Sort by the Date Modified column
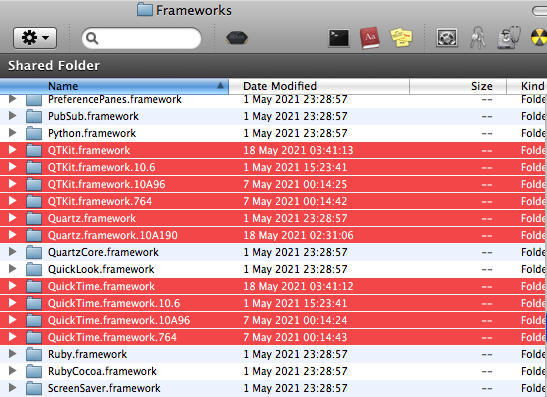Screen dimensions: 547x397 319,86
